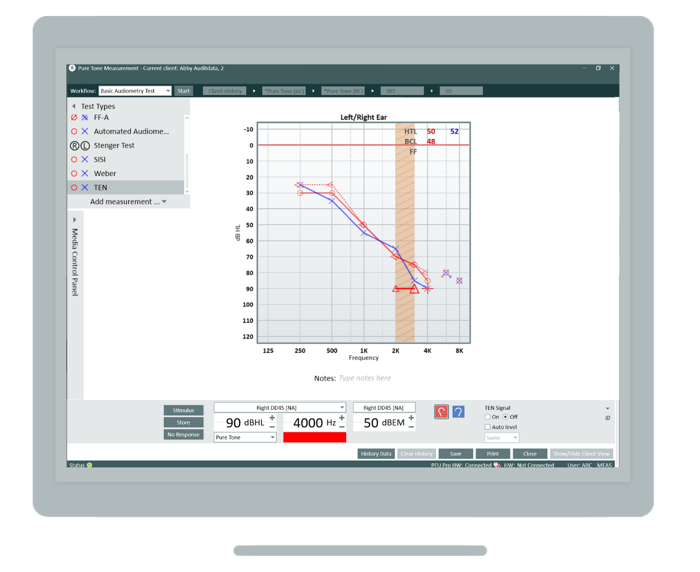Click the No Response button
This screenshot has width=700, height=572.
click(184, 435)
